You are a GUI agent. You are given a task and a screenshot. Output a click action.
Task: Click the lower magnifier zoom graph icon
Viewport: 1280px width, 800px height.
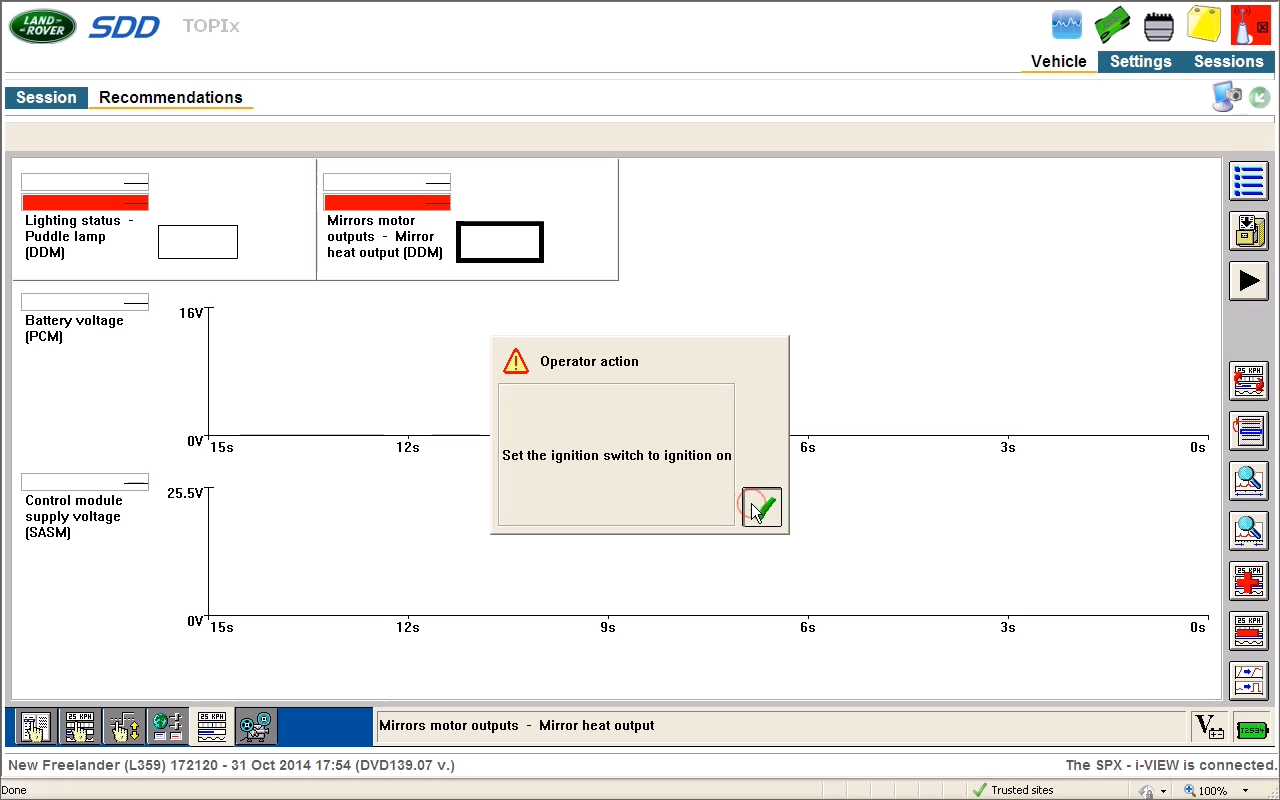click(x=1249, y=531)
